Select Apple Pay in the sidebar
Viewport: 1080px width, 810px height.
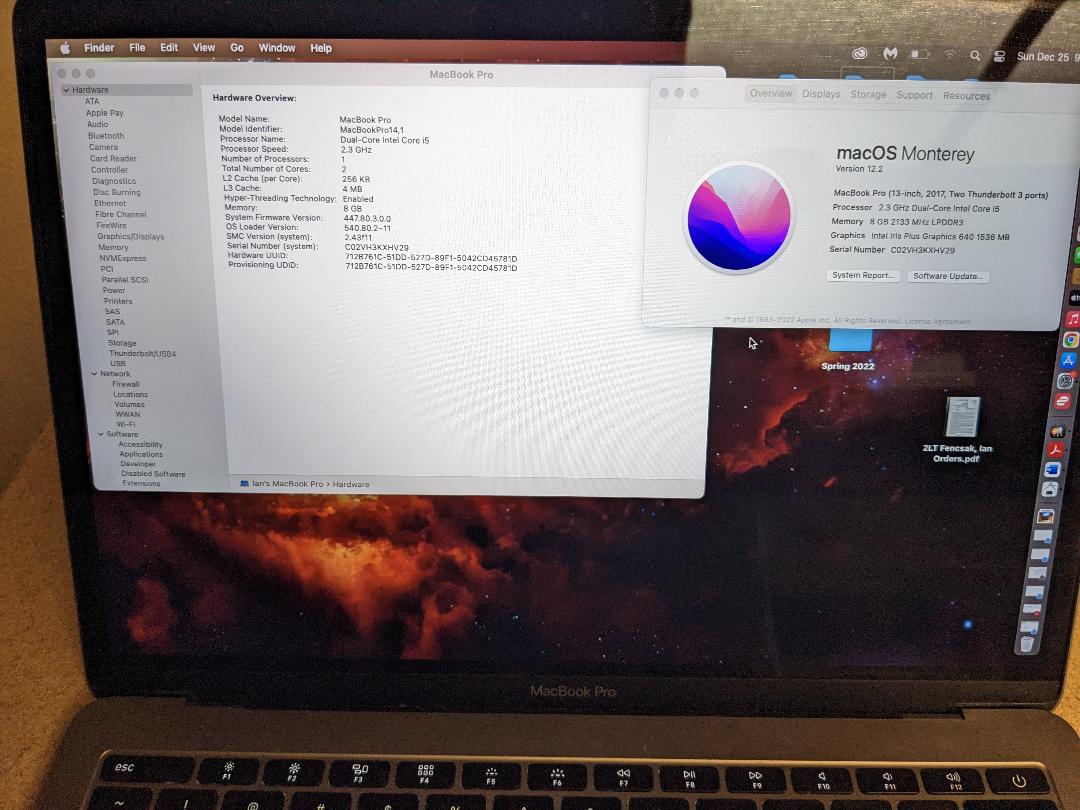pos(105,113)
